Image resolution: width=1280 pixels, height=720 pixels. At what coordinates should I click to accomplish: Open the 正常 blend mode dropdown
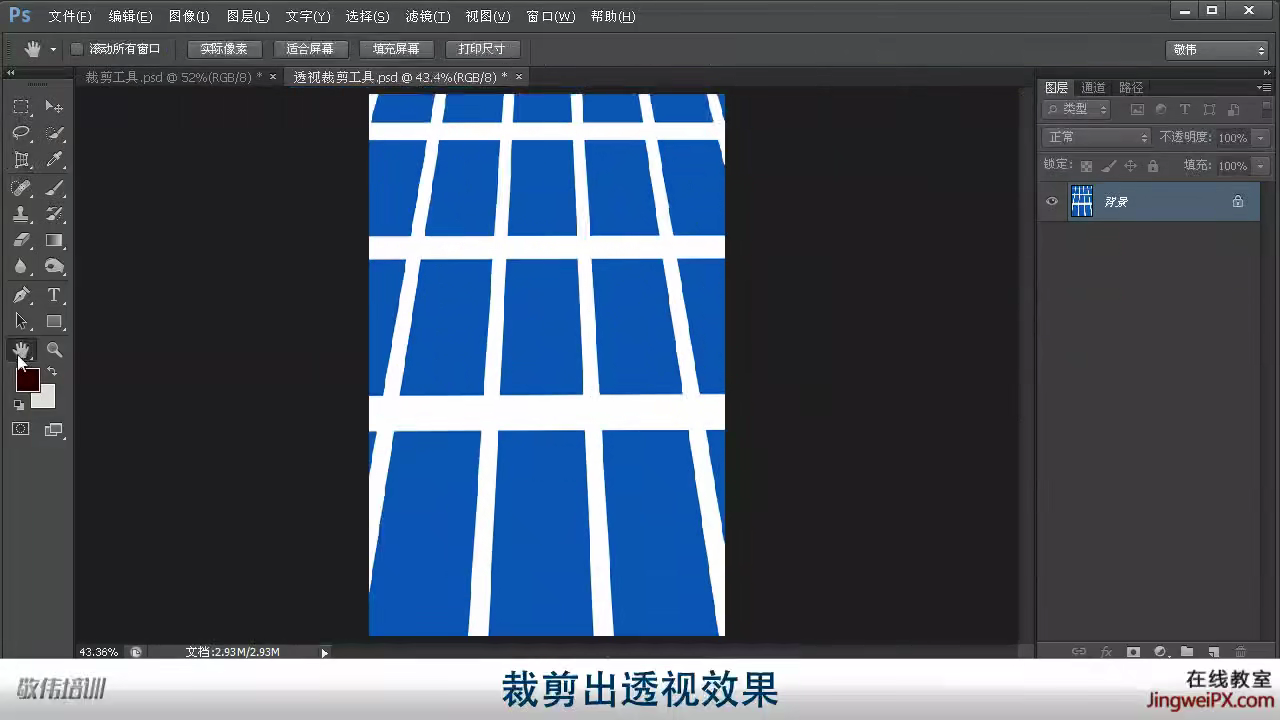coord(1097,137)
